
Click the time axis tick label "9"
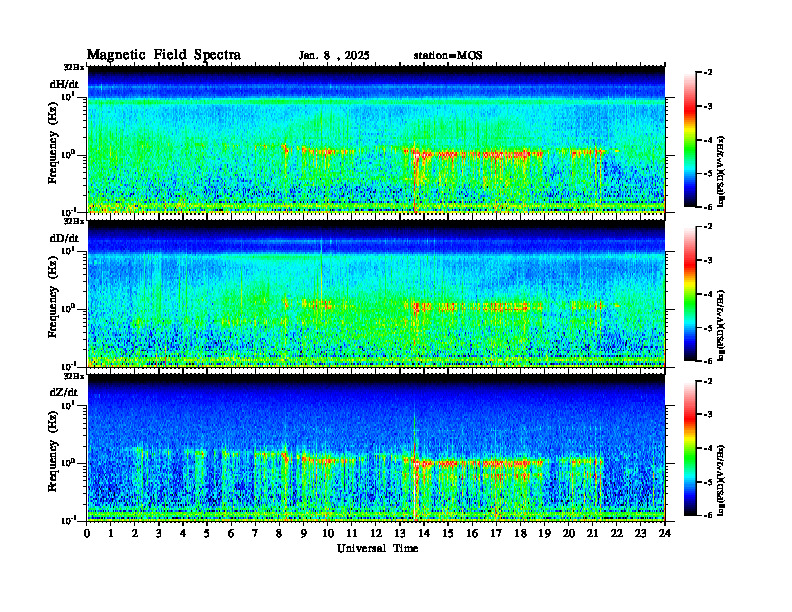point(304,534)
